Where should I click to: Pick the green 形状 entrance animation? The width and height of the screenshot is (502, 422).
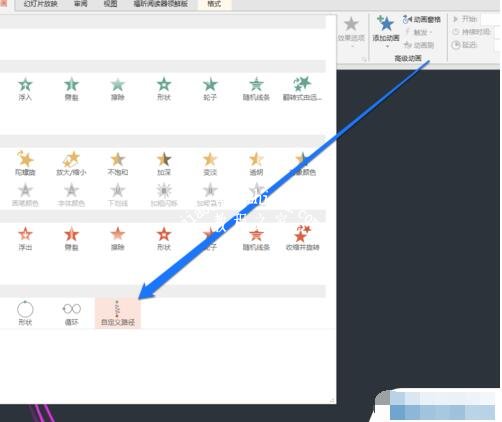(164, 89)
